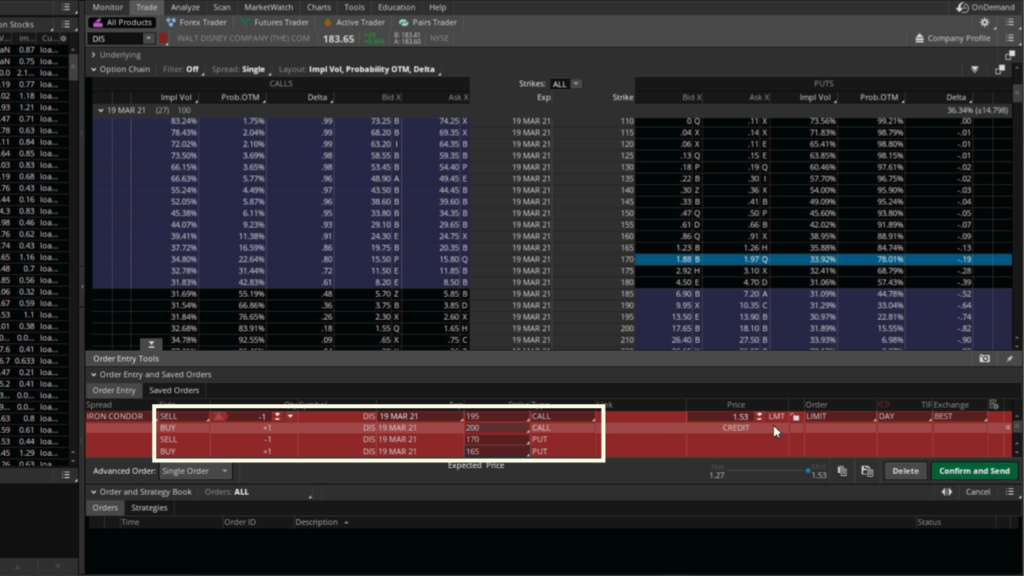Edit the 195 strike field in the order
This screenshot has height=576, width=1024.
click(x=496, y=417)
